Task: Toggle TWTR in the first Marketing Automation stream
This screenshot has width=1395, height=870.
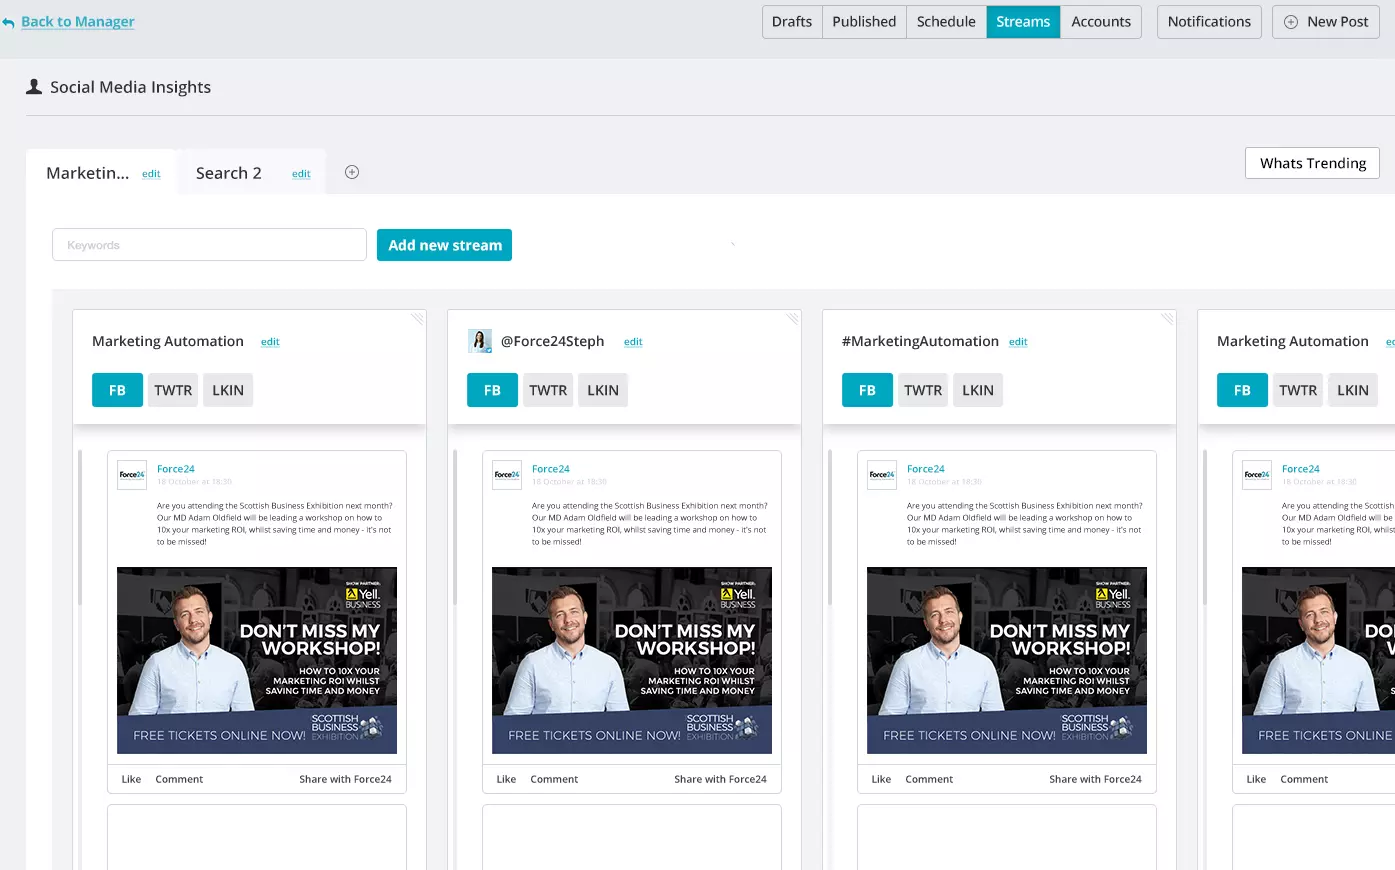Action: [x=173, y=390]
